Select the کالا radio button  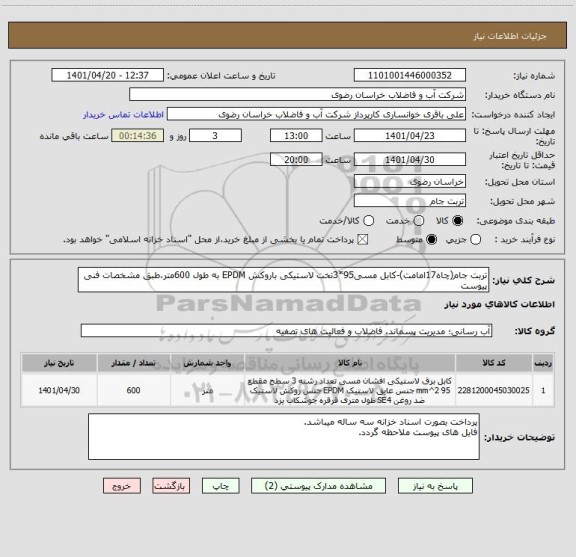[x=458, y=221]
